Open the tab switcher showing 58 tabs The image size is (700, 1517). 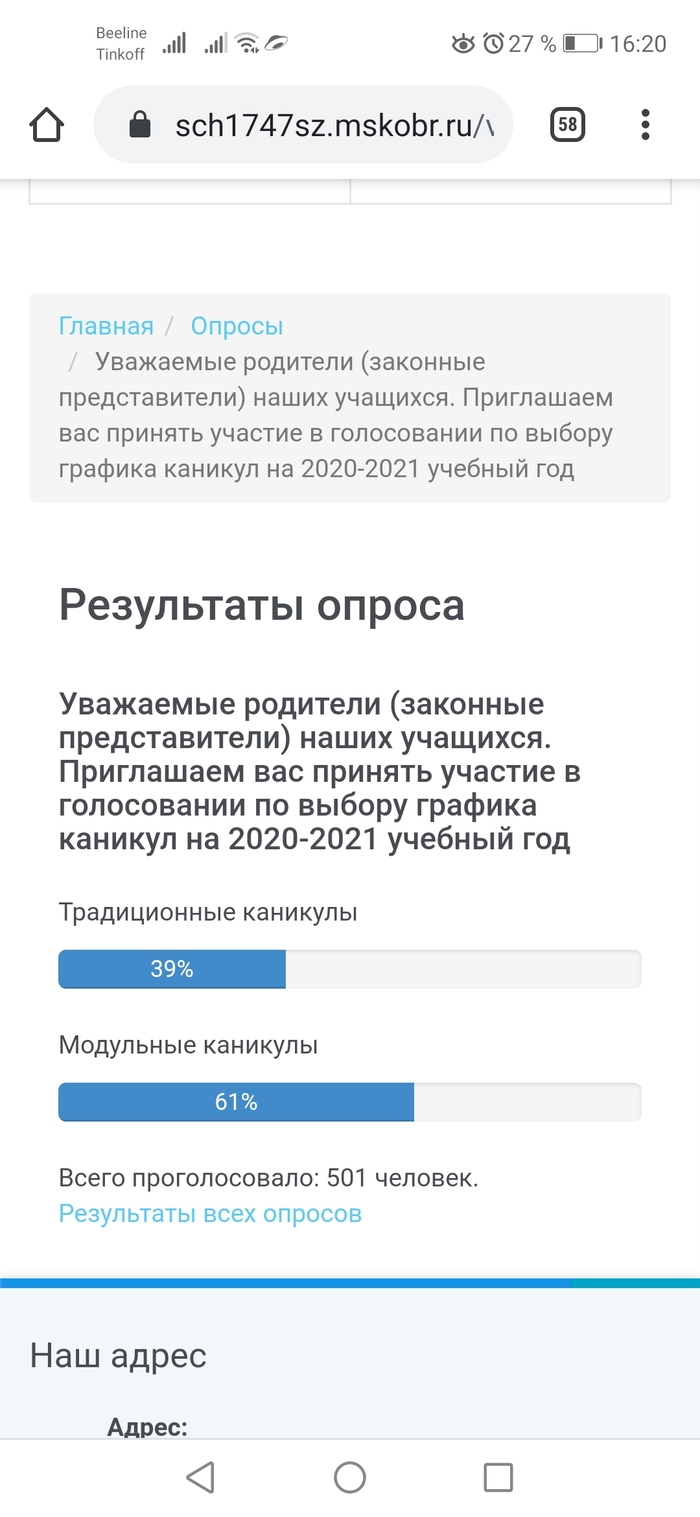[x=567, y=125]
